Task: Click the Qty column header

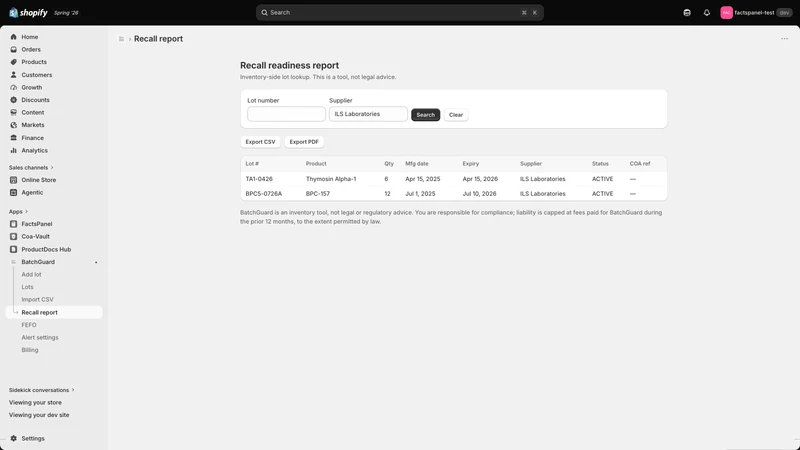Action: tap(389, 164)
